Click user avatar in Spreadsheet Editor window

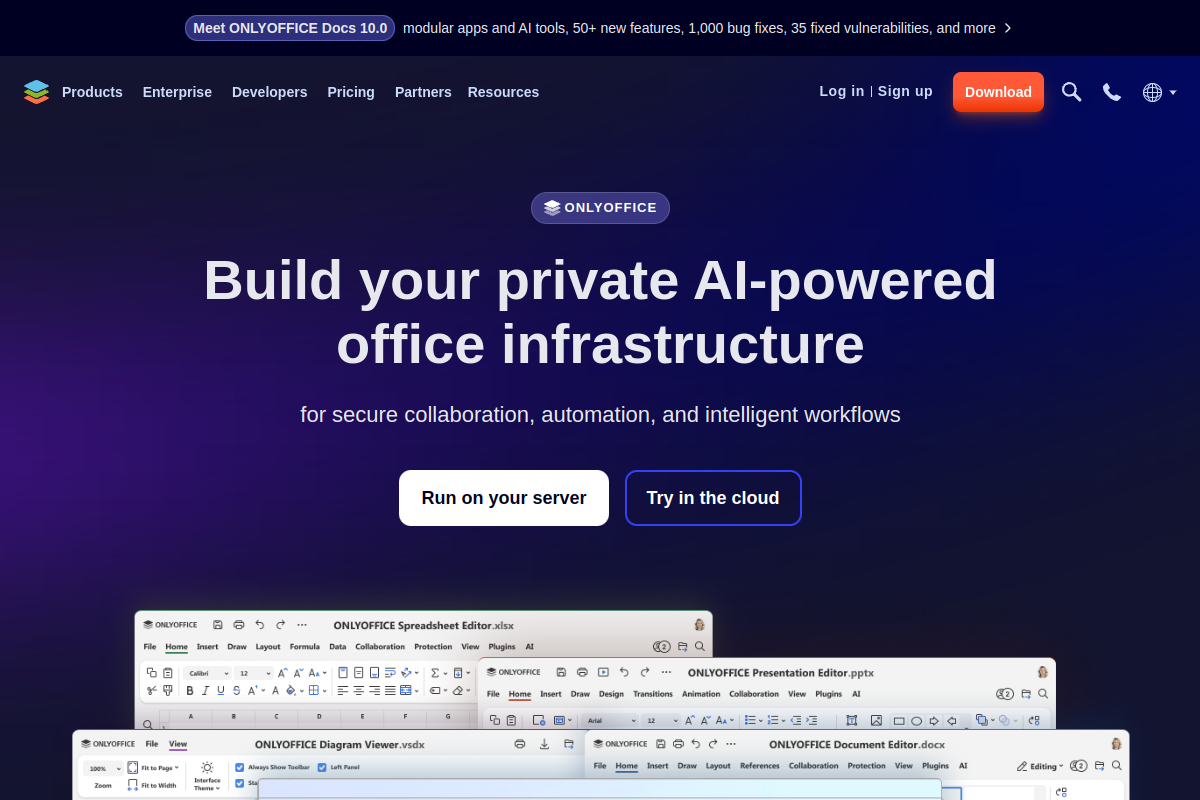click(x=699, y=624)
